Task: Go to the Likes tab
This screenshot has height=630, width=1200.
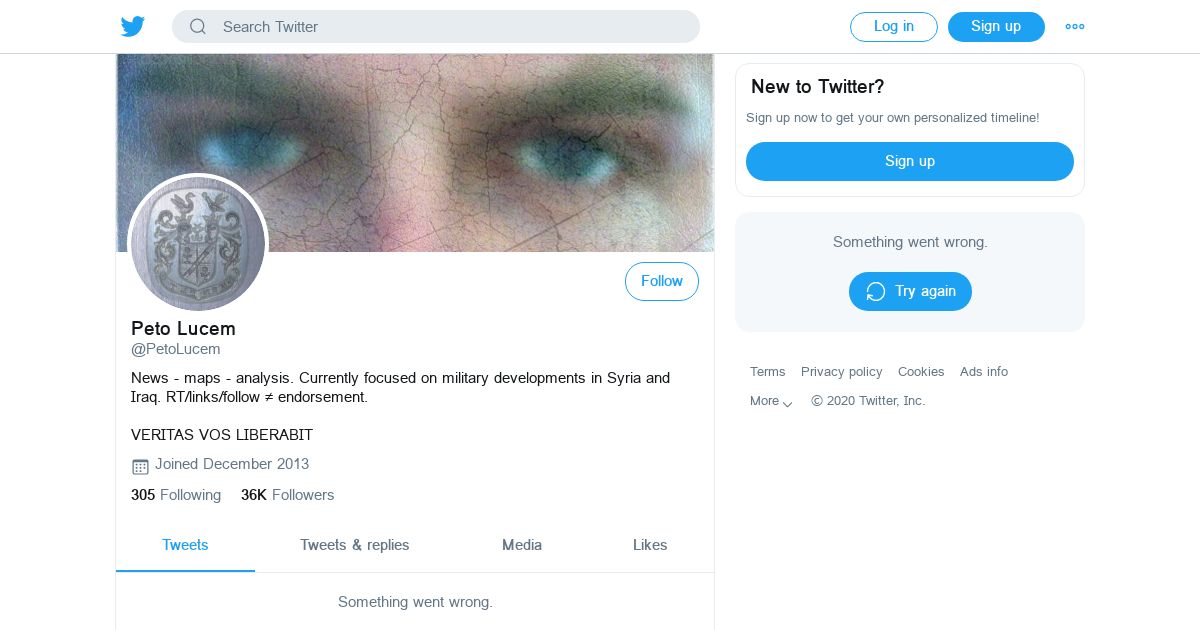Action: click(x=650, y=545)
